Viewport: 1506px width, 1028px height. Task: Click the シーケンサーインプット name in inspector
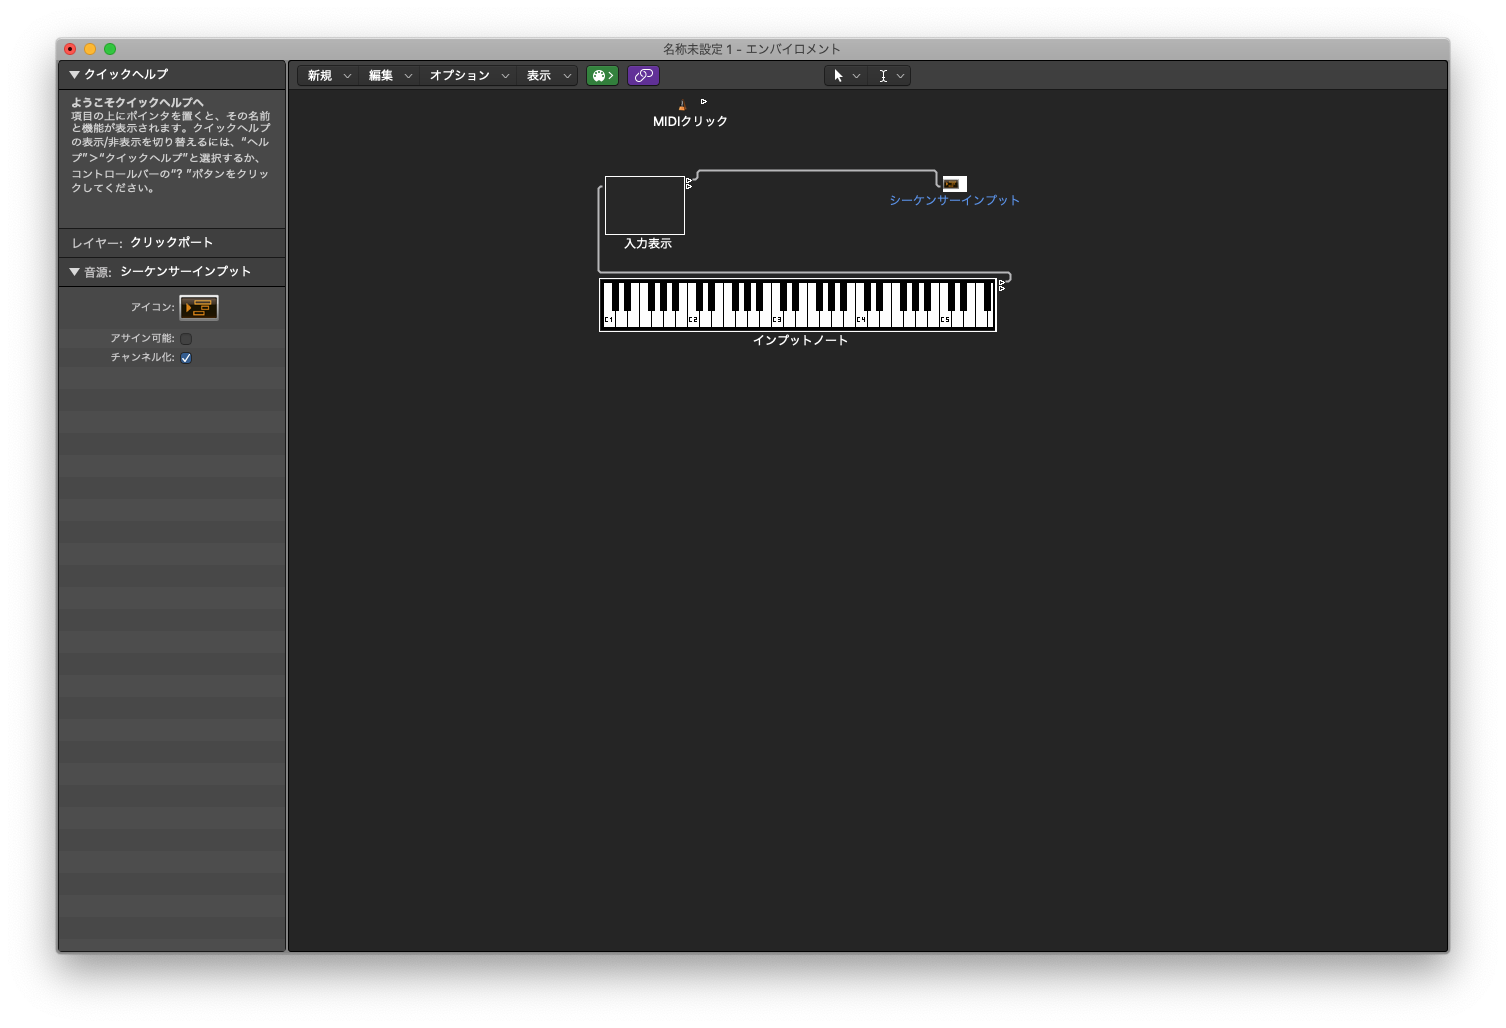coord(185,272)
